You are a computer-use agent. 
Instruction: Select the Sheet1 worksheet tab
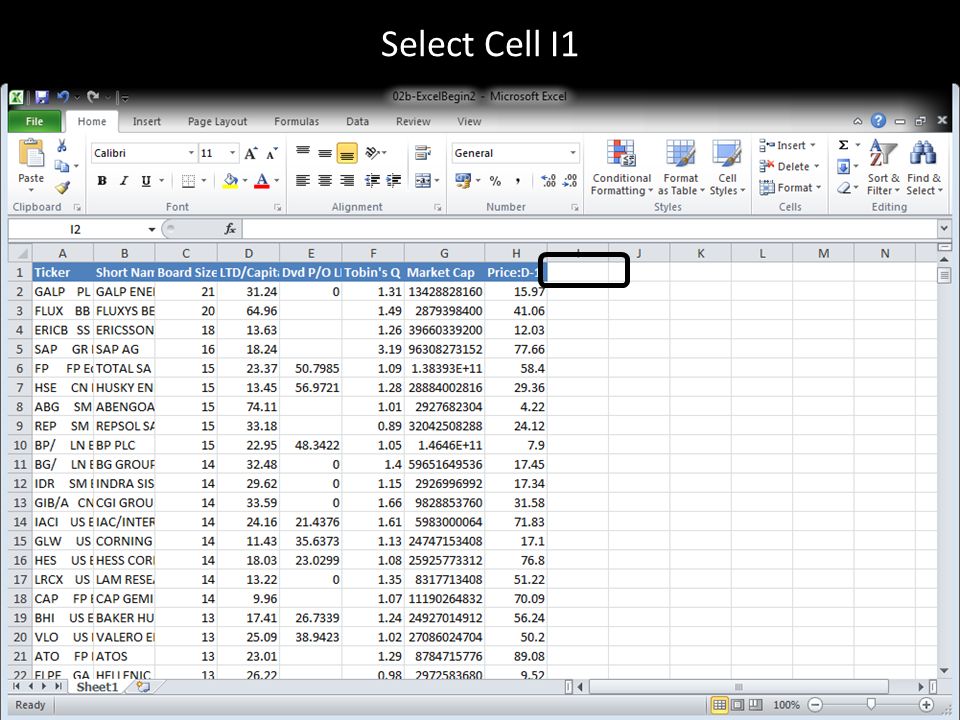(97, 687)
